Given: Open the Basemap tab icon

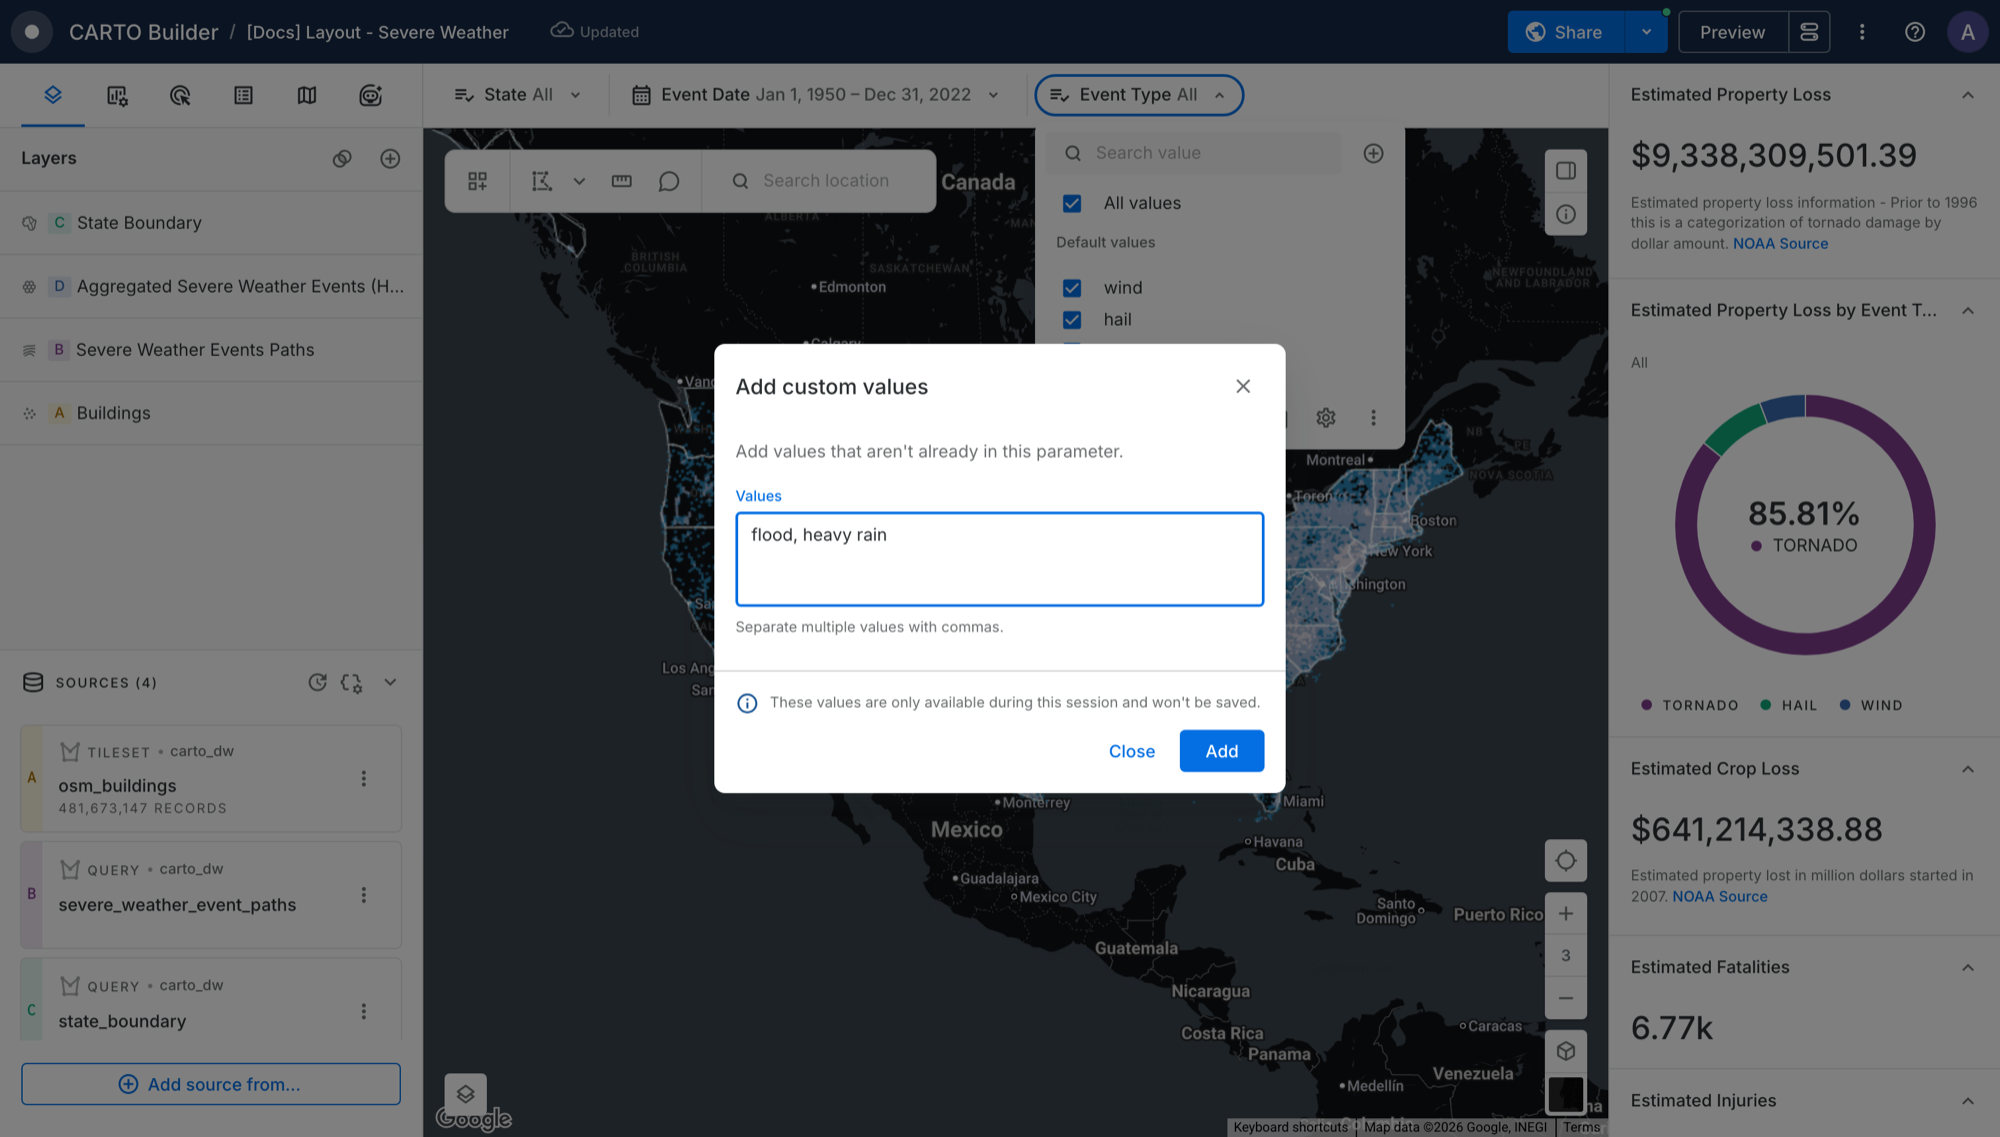Looking at the screenshot, I should click(307, 95).
